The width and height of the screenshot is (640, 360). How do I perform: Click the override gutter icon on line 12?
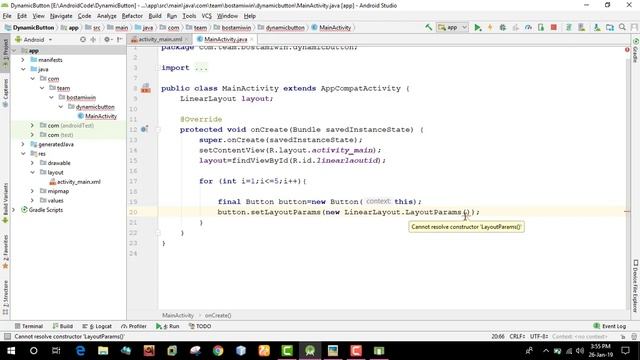(x=144, y=129)
